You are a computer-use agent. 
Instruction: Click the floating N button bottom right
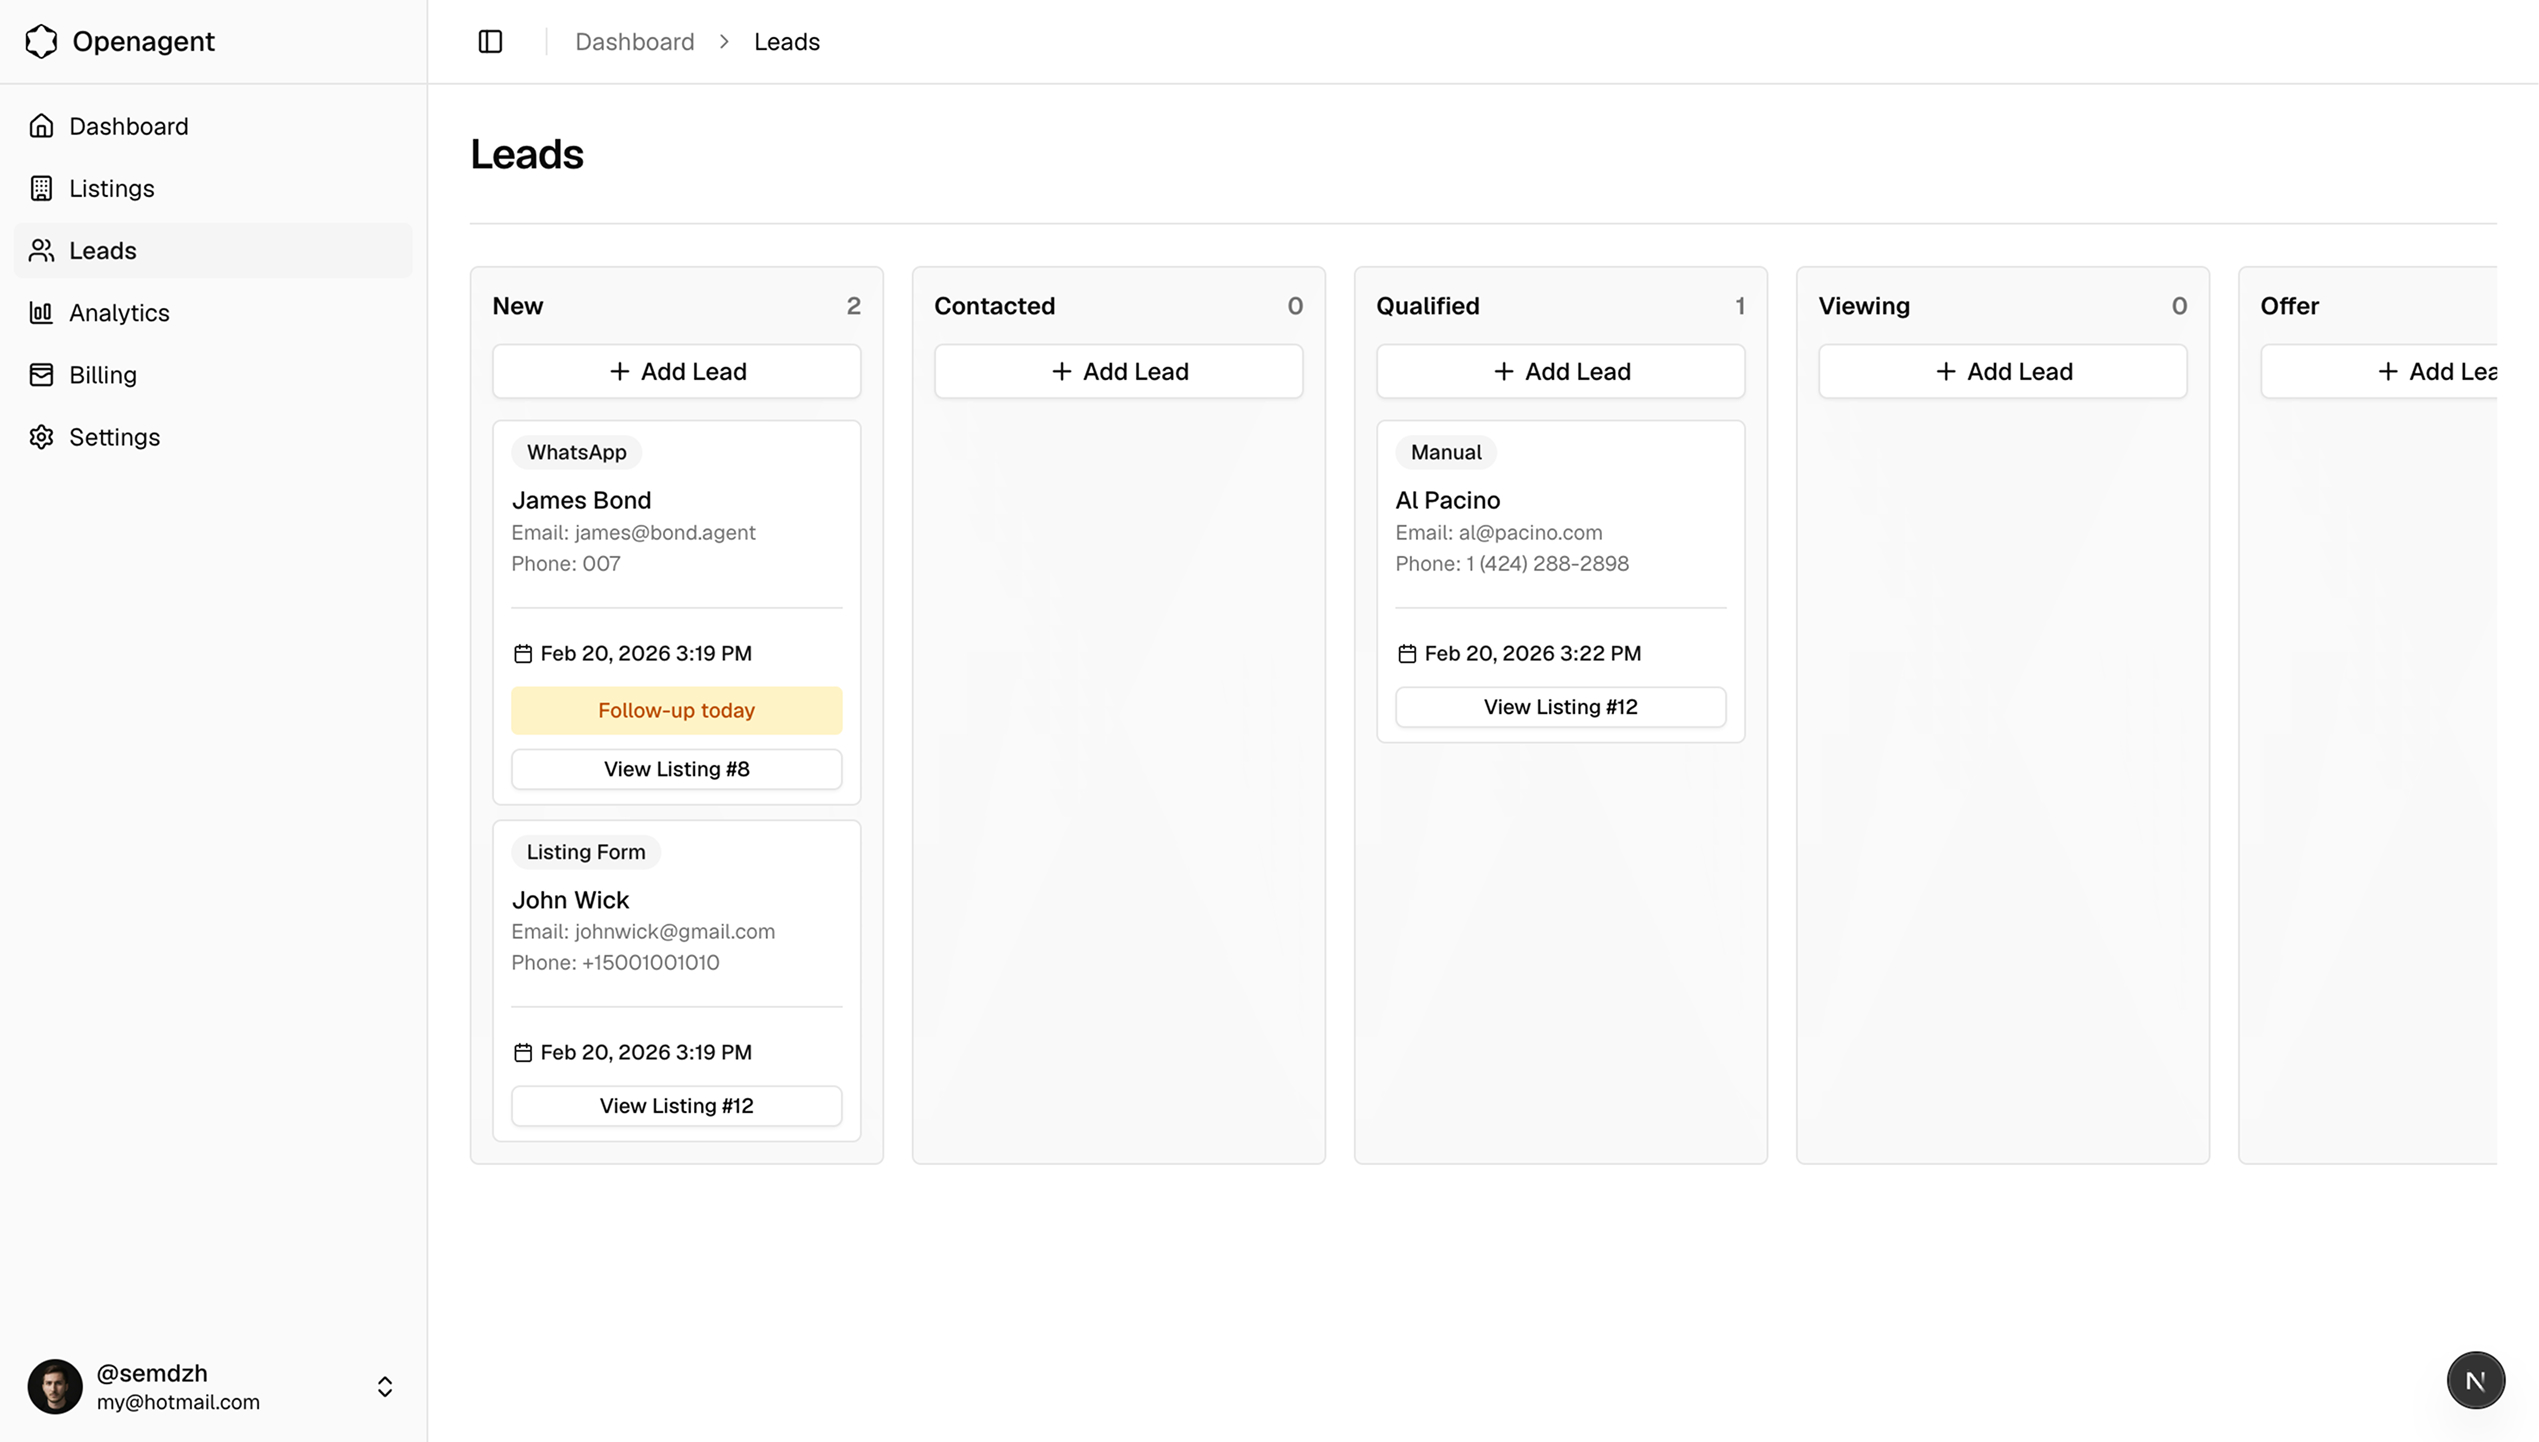[x=2475, y=1379]
